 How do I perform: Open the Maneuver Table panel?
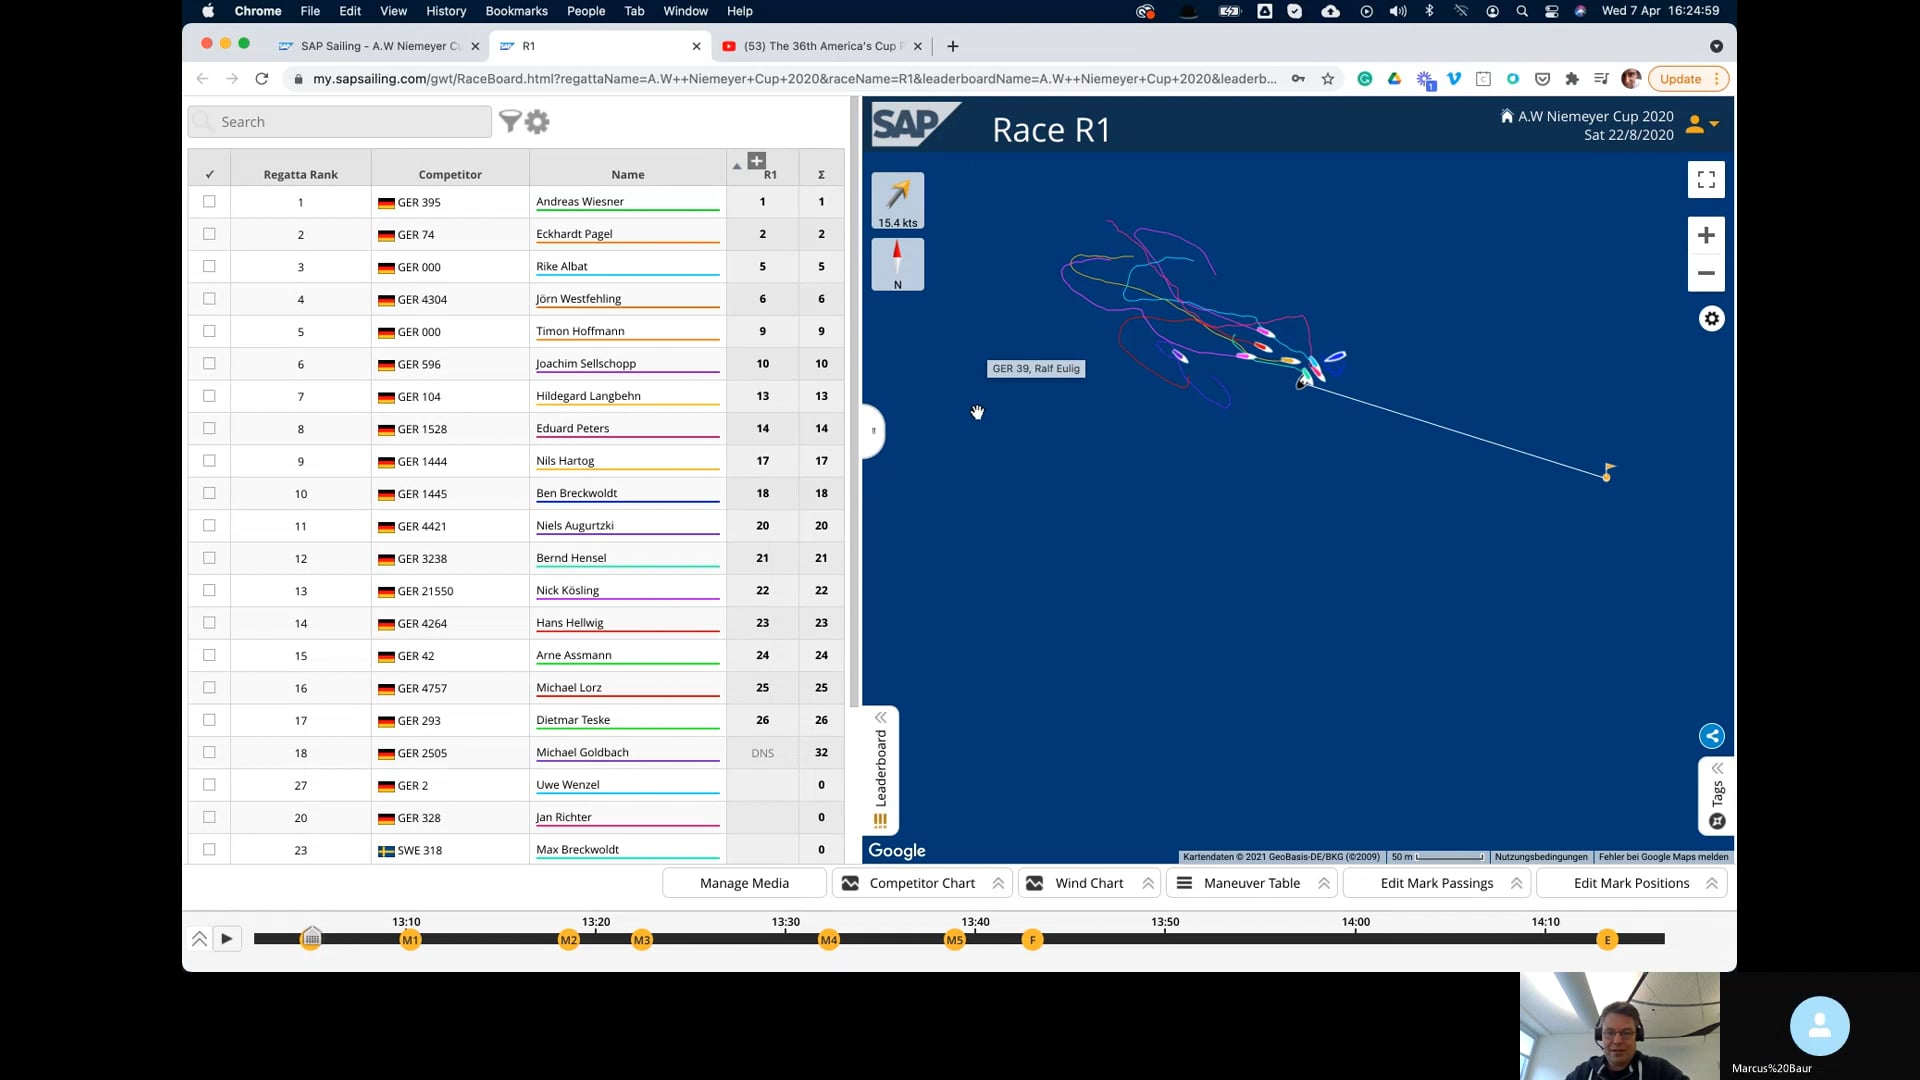click(x=1251, y=884)
